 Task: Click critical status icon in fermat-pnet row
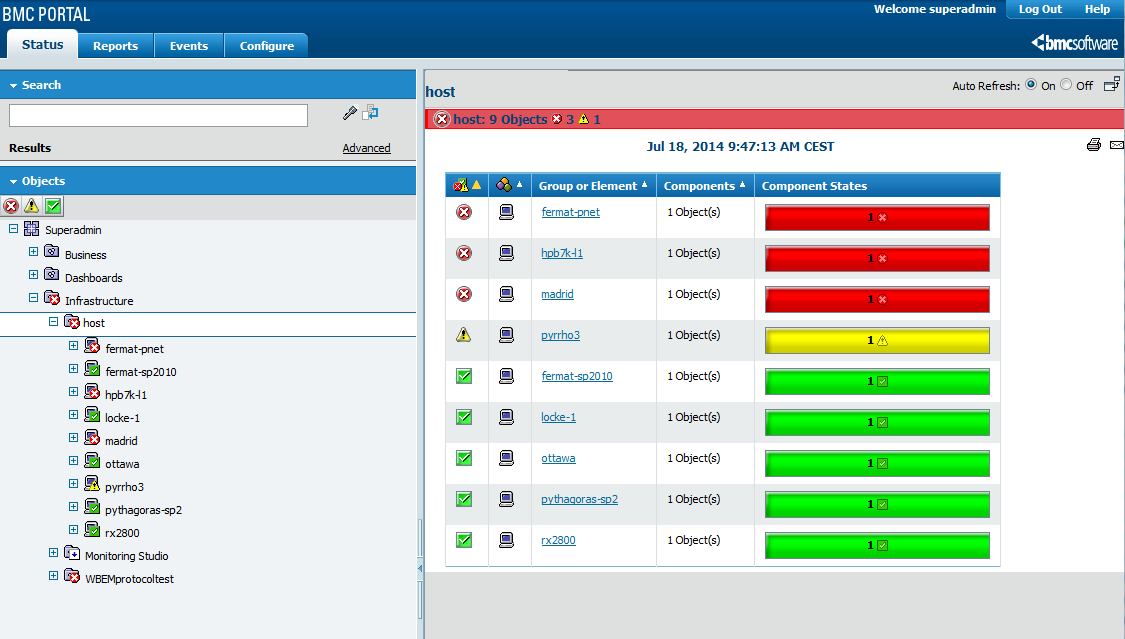pos(464,212)
